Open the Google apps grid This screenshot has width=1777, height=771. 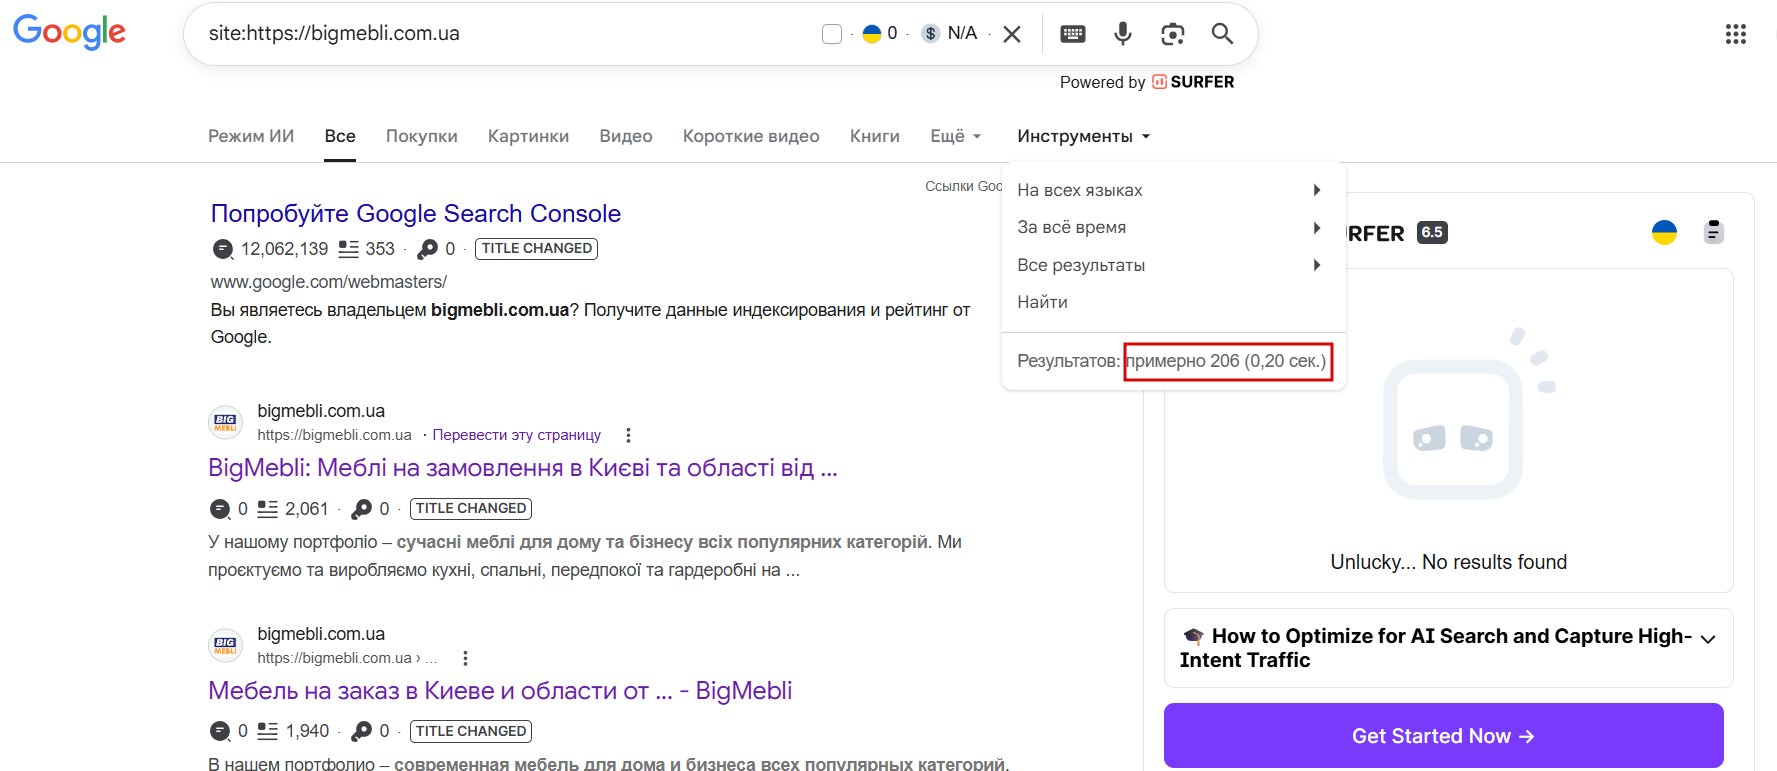(x=1736, y=34)
